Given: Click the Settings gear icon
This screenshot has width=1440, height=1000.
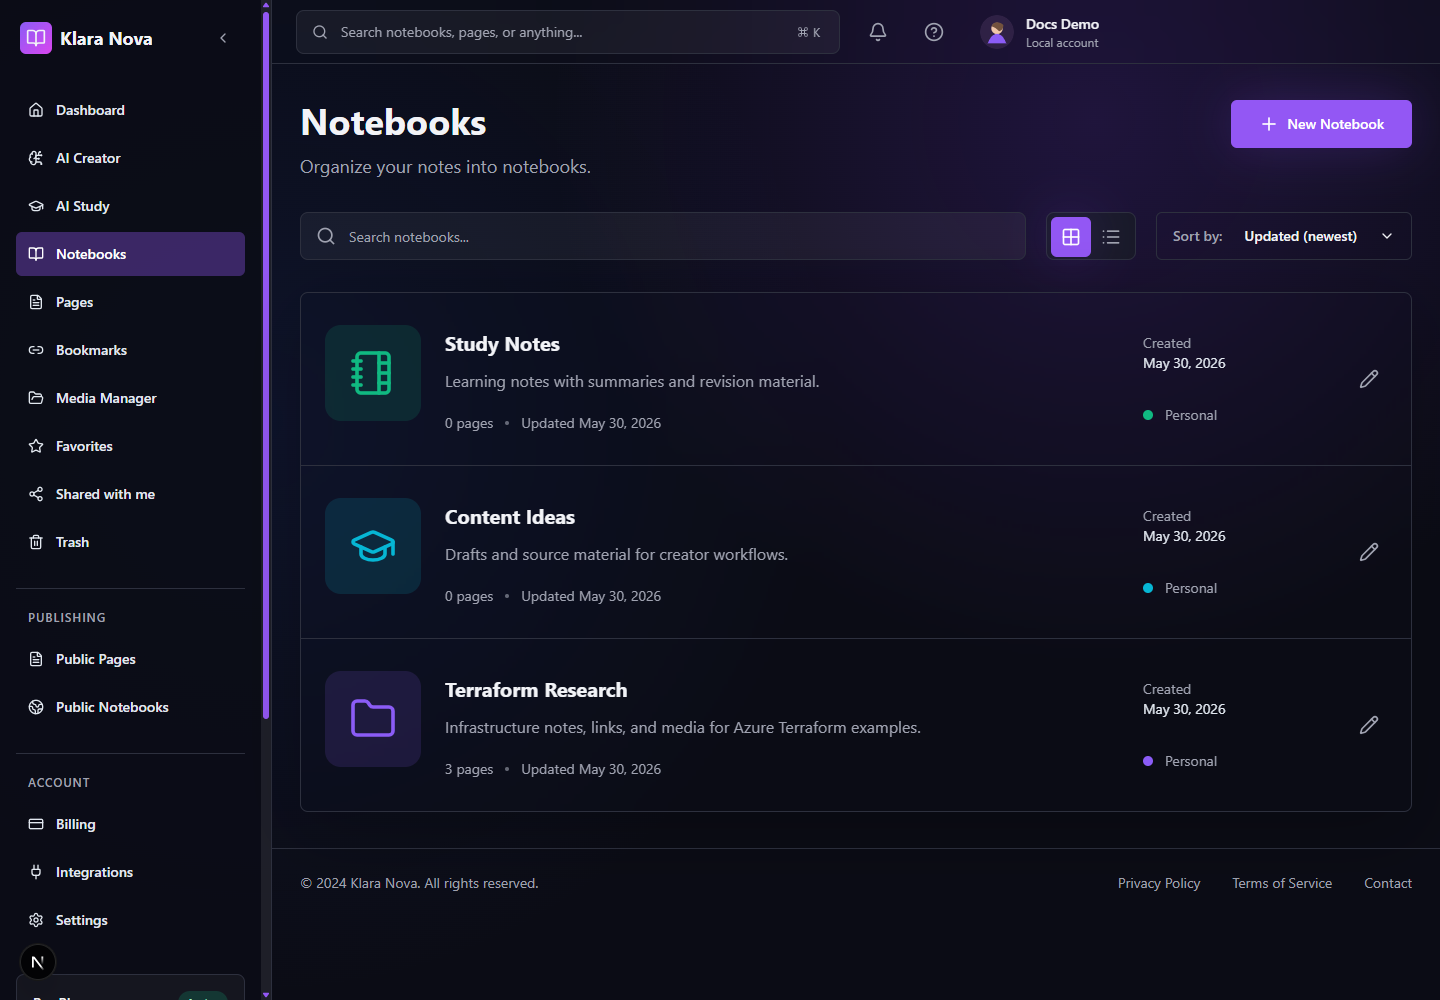Looking at the screenshot, I should coord(36,920).
